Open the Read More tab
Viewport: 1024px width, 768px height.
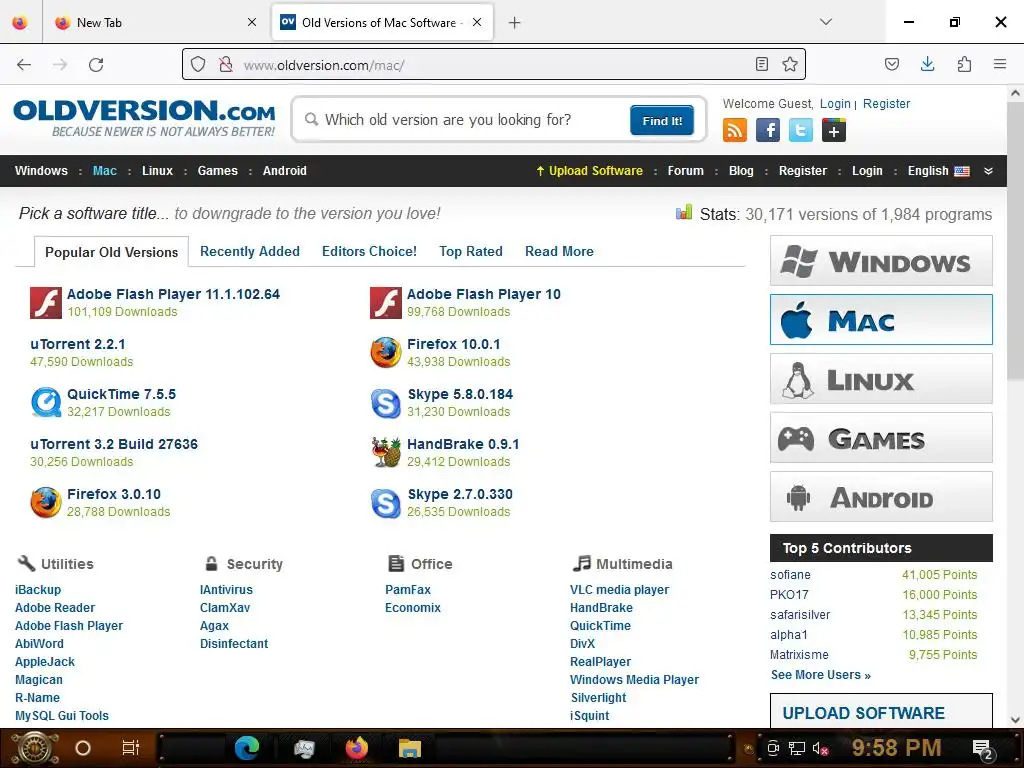coord(559,251)
